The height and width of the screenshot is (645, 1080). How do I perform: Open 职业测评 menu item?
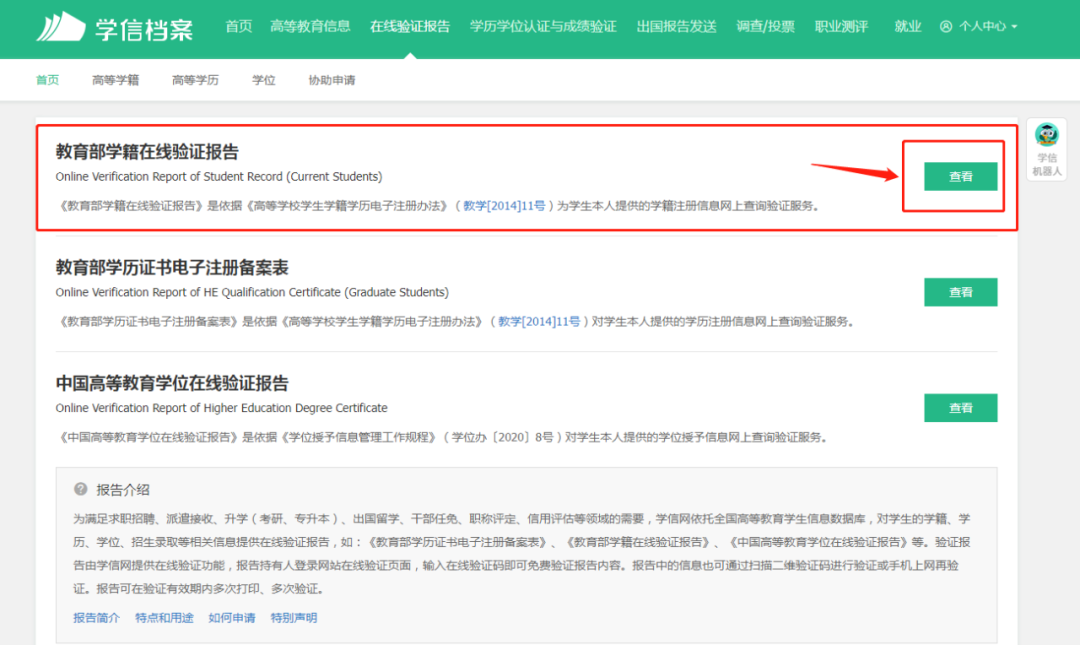coord(841,27)
